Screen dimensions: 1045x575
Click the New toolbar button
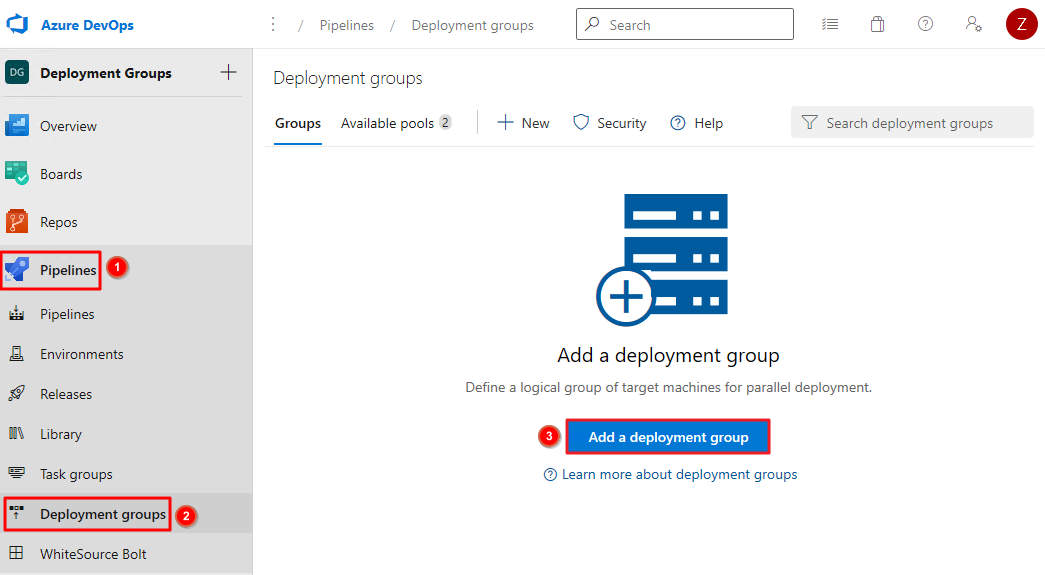523,123
